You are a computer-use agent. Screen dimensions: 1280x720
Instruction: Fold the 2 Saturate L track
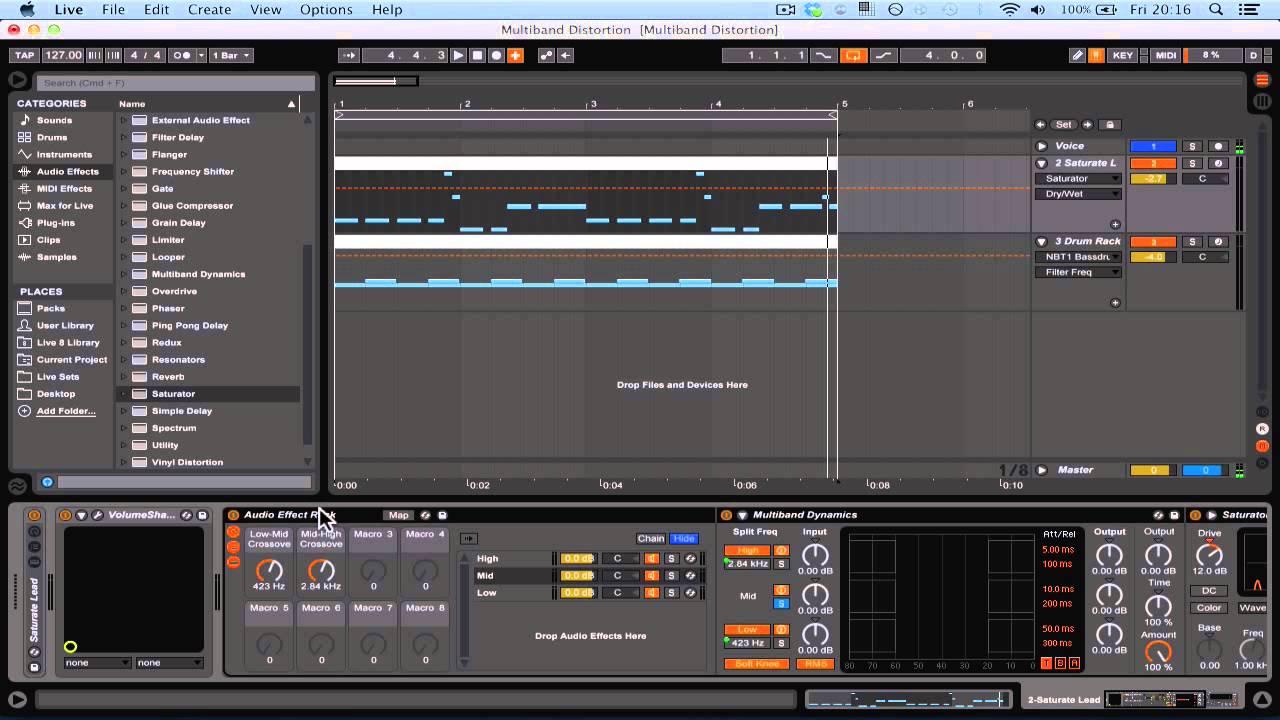pos(1041,163)
